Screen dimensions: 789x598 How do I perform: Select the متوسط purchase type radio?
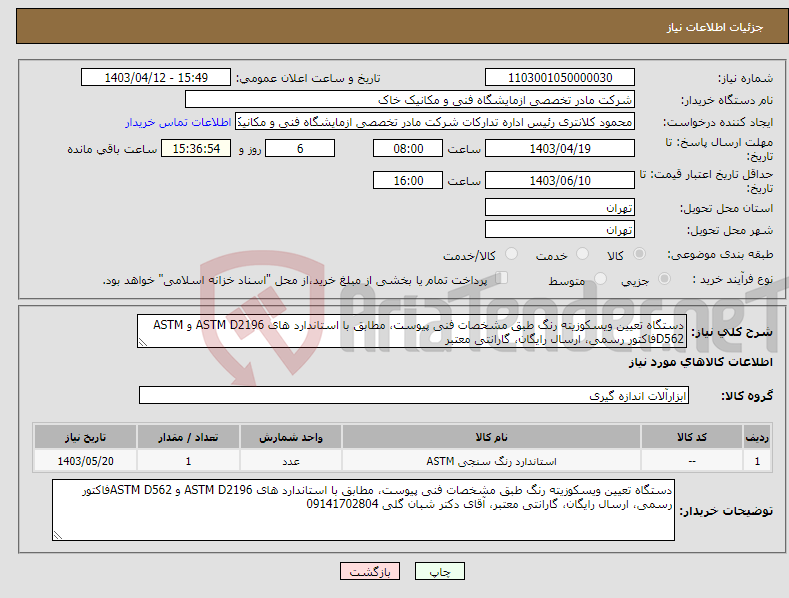[x=600, y=278]
